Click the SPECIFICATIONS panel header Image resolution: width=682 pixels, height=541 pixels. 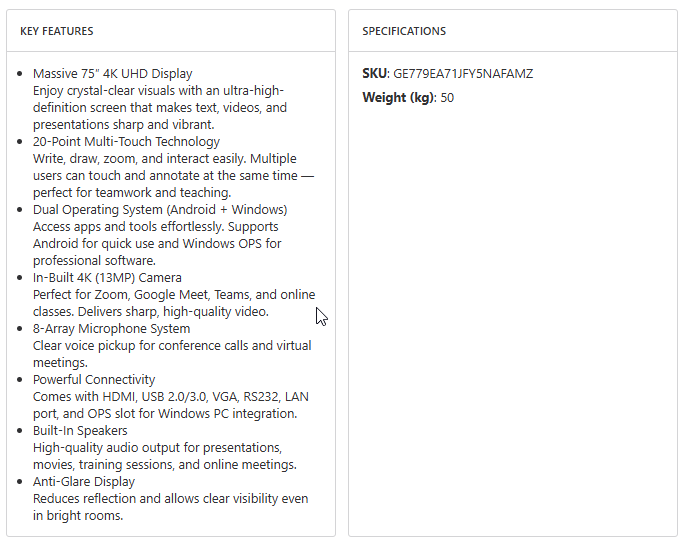click(404, 31)
